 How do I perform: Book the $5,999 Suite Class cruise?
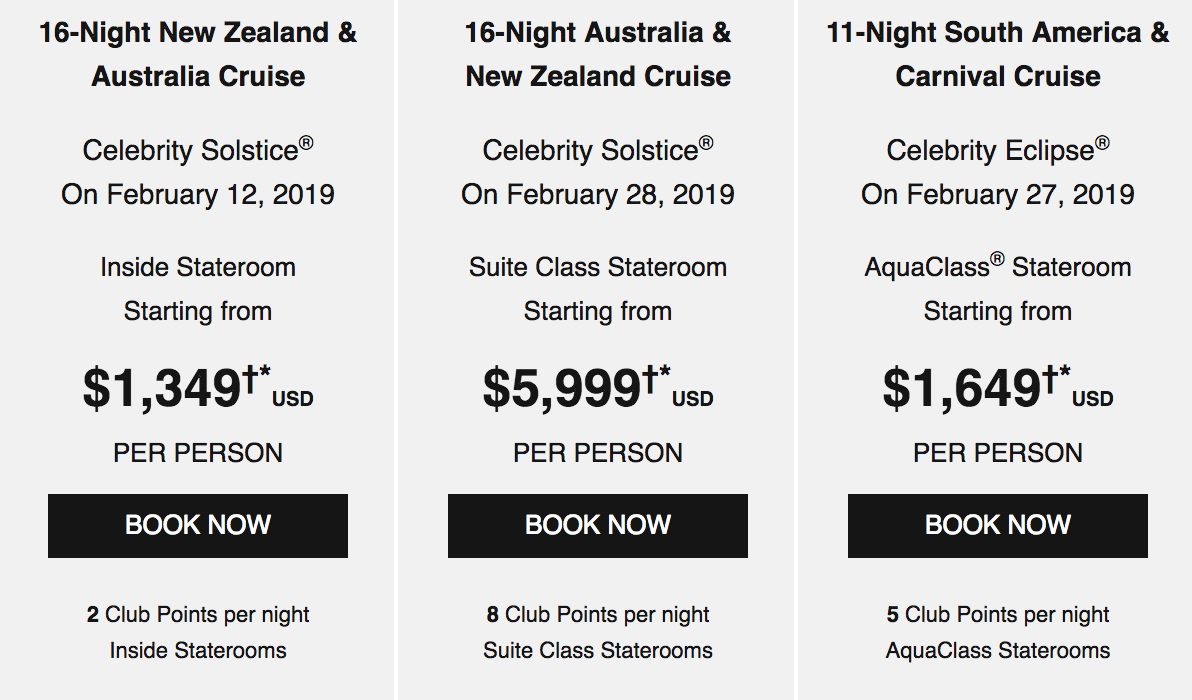coord(598,526)
